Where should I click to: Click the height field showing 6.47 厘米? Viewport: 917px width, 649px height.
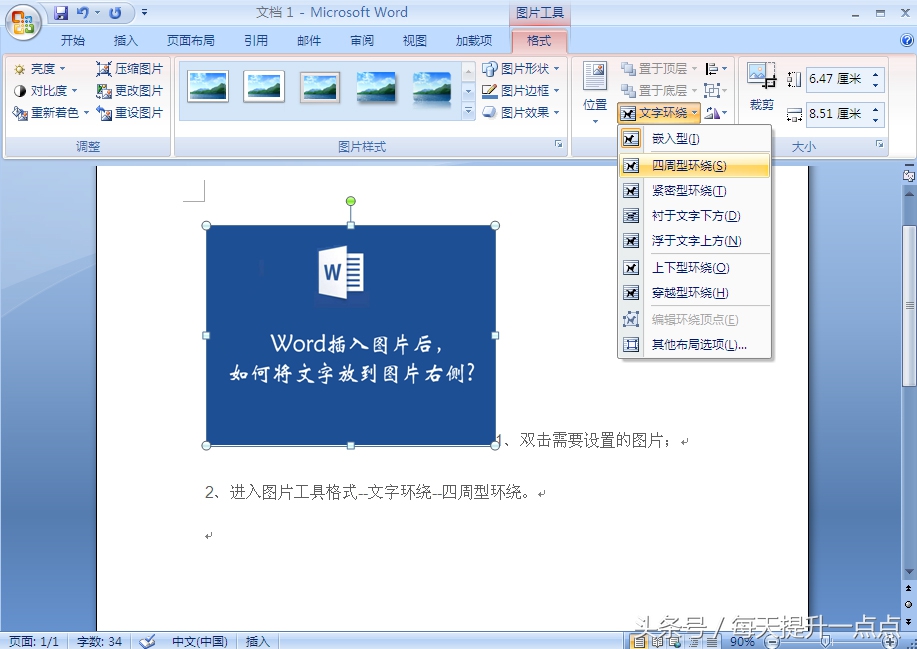pos(838,79)
